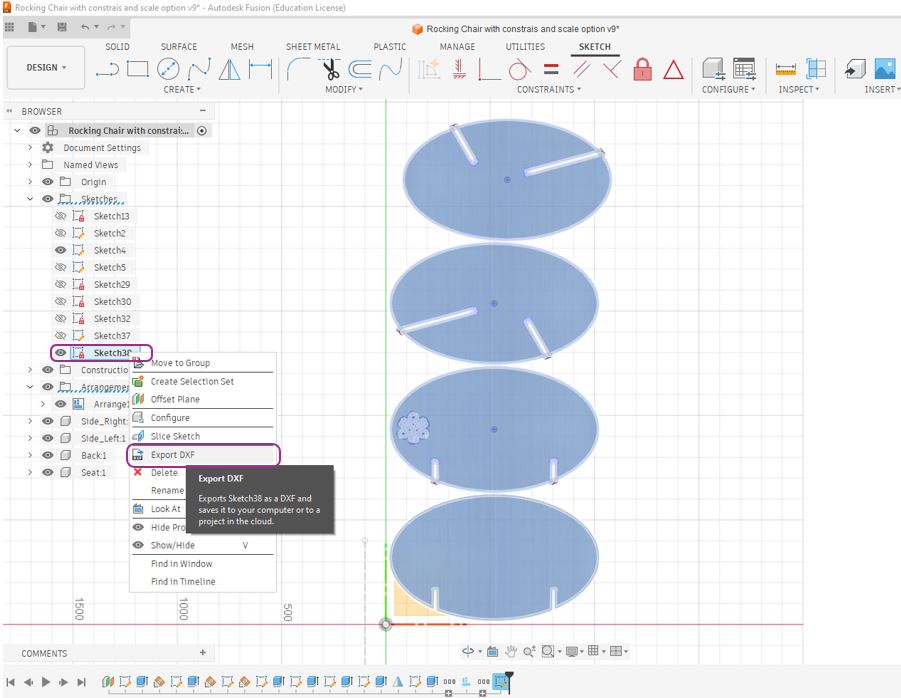Choose Create Selection Set menu entry
901x698 pixels.
(203, 381)
